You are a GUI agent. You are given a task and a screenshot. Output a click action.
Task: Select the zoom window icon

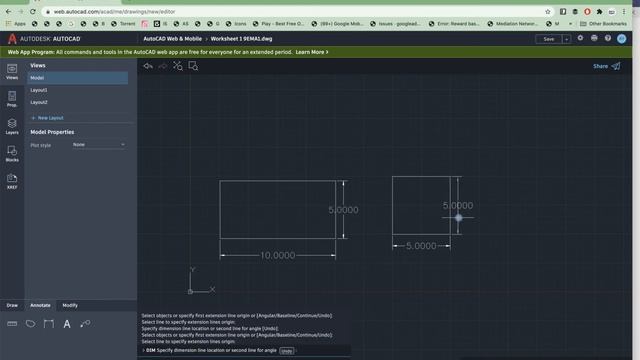point(193,66)
